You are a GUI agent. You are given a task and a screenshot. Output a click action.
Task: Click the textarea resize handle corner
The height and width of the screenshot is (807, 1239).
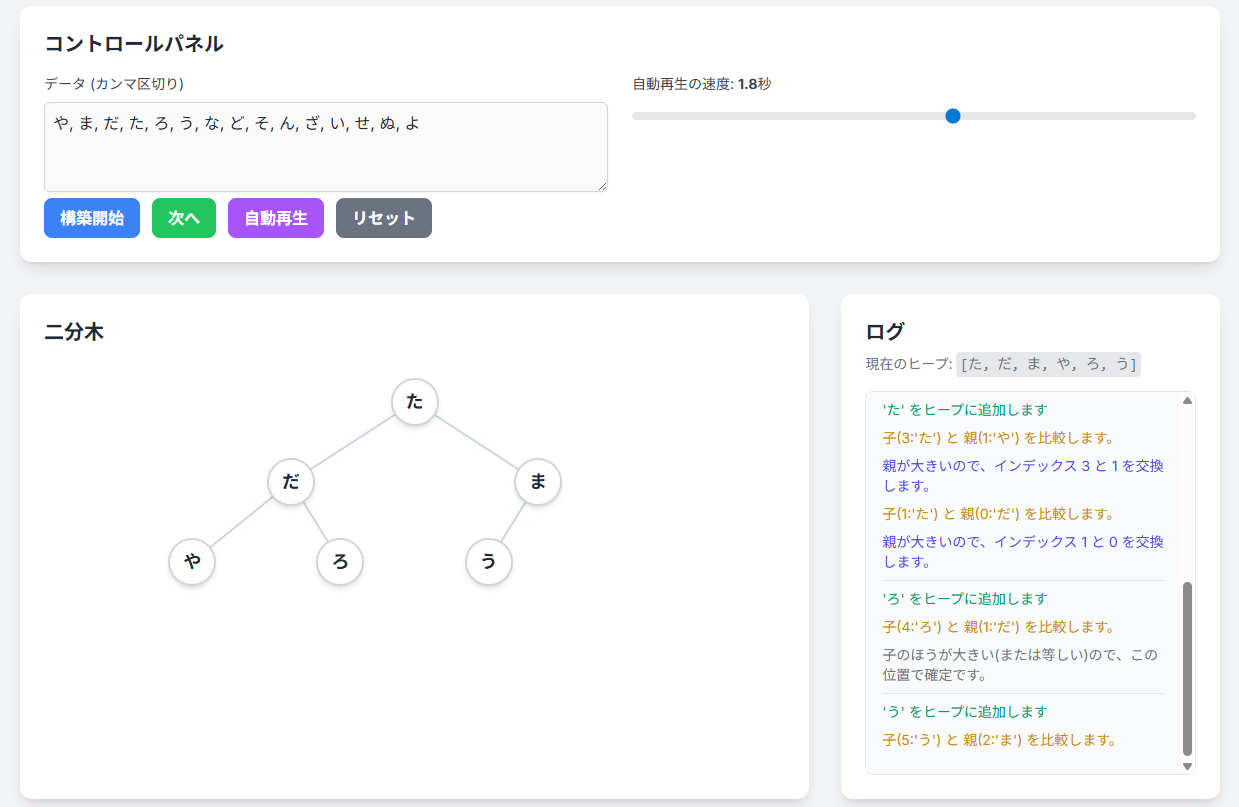click(x=601, y=185)
